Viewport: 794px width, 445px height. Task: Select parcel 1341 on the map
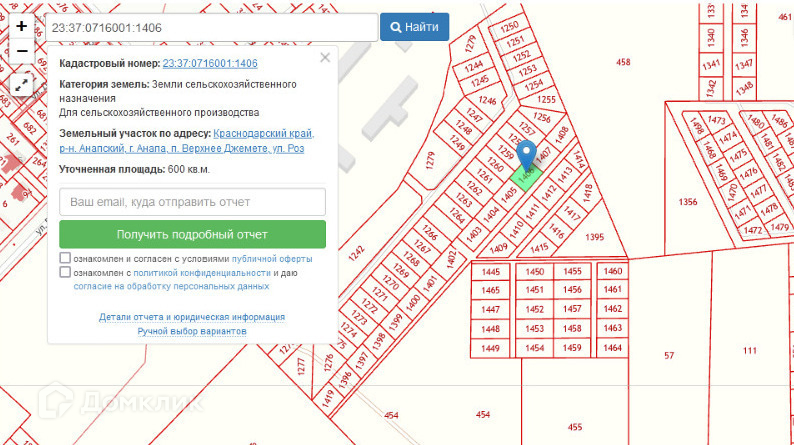point(711,64)
